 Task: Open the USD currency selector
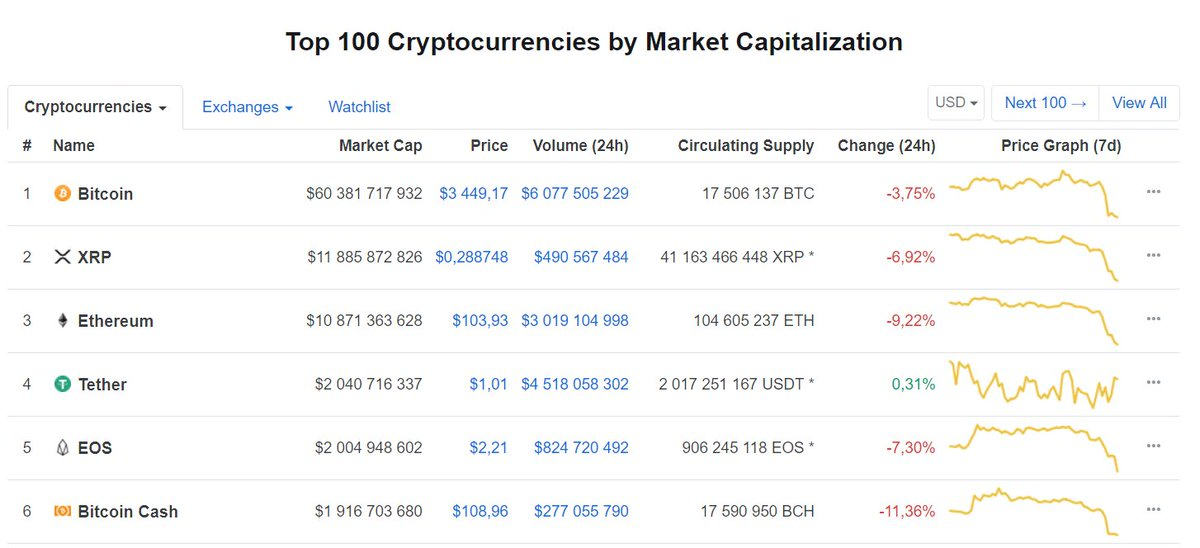tap(956, 103)
